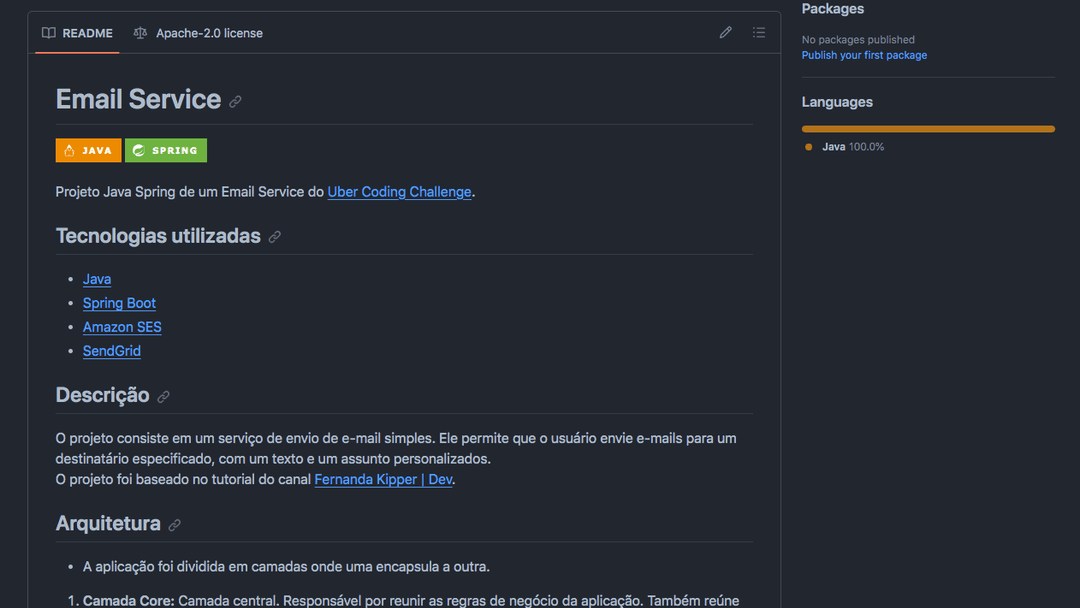Viewport: 1080px width, 608px height.
Task: Click the bold 'Camada Core:' text
Action: pos(129,600)
